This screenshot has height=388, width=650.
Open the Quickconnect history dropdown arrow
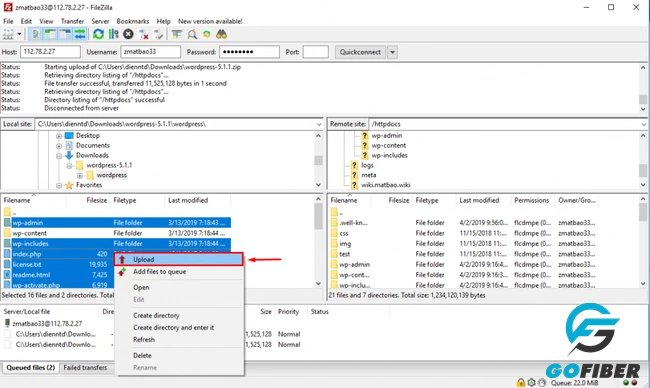coord(392,52)
